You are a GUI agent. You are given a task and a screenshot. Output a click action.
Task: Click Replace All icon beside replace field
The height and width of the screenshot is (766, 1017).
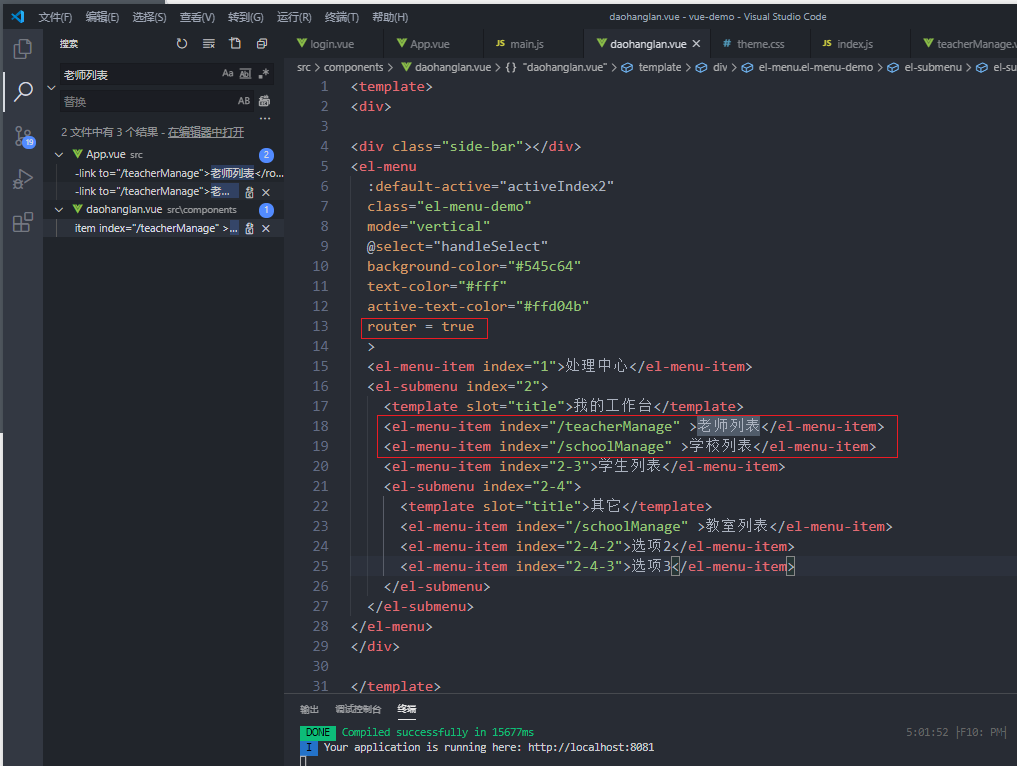265,101
